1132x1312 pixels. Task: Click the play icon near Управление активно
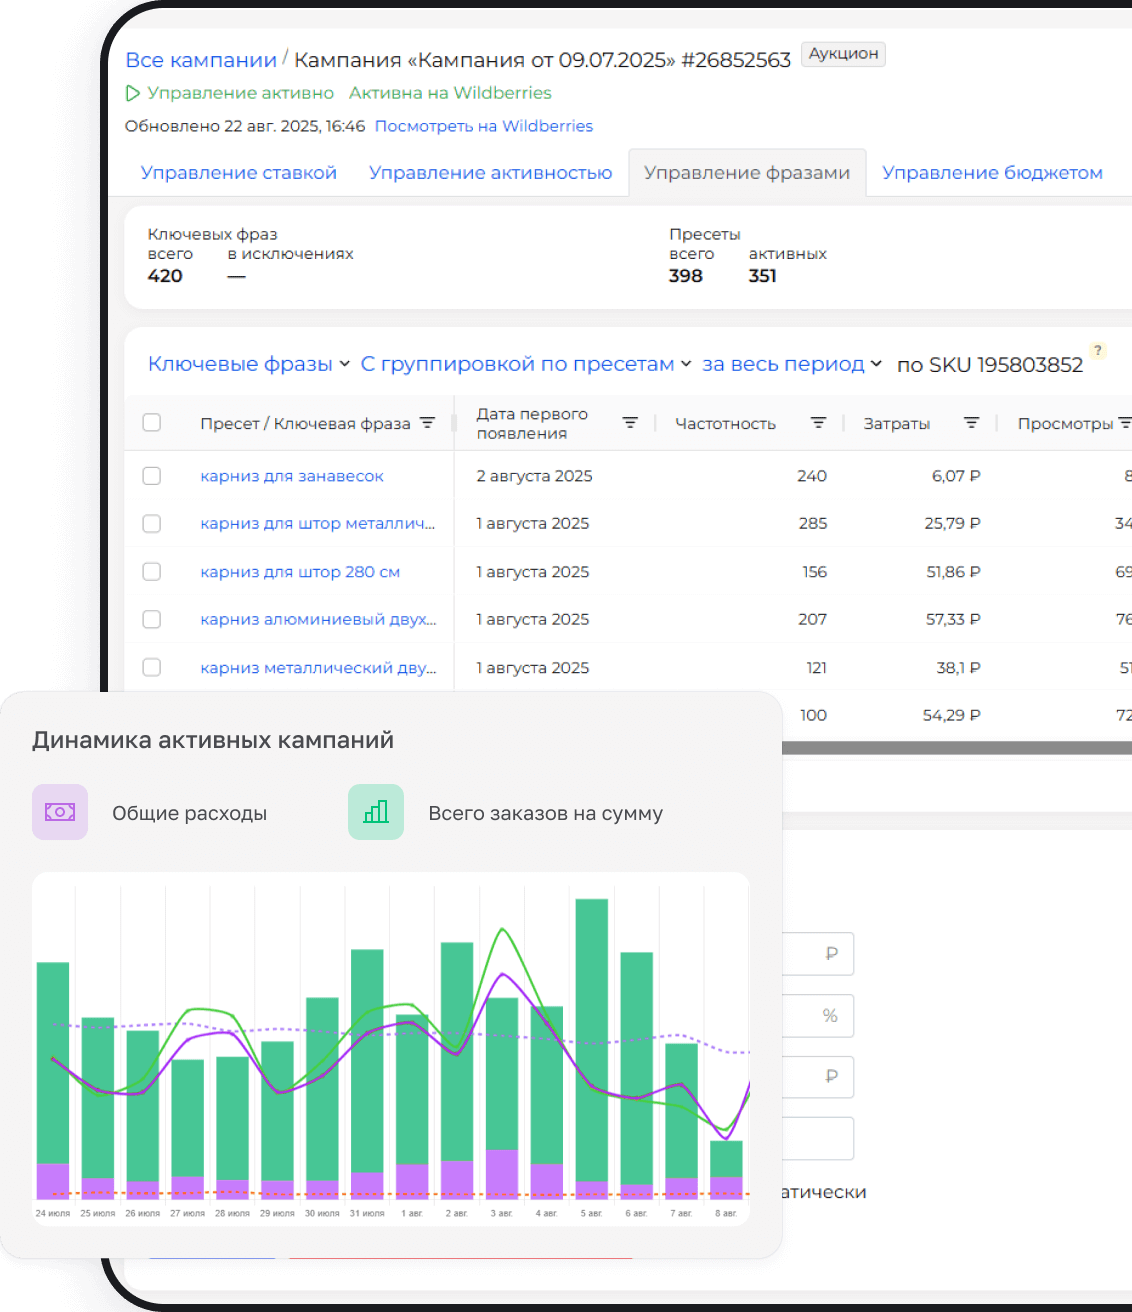[133, 93]
